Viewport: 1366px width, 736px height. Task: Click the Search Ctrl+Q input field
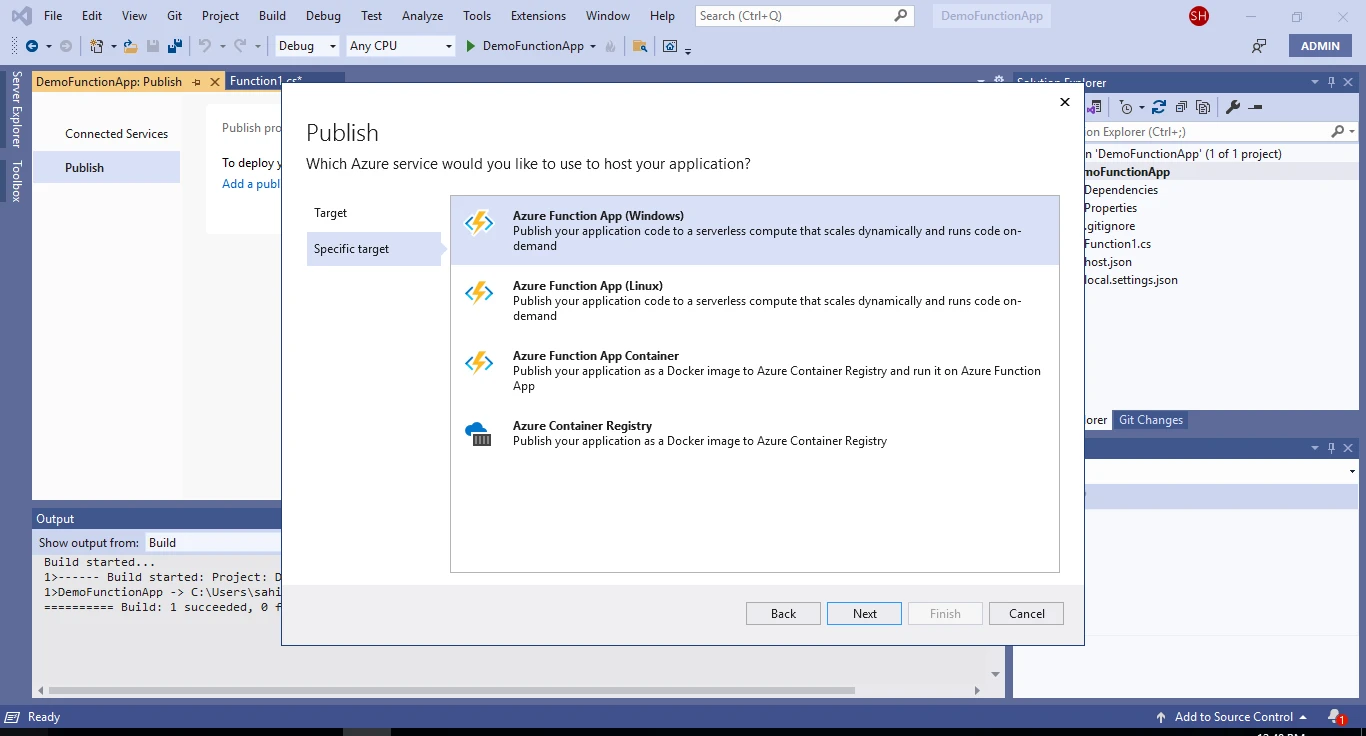(x=800, y=15)
